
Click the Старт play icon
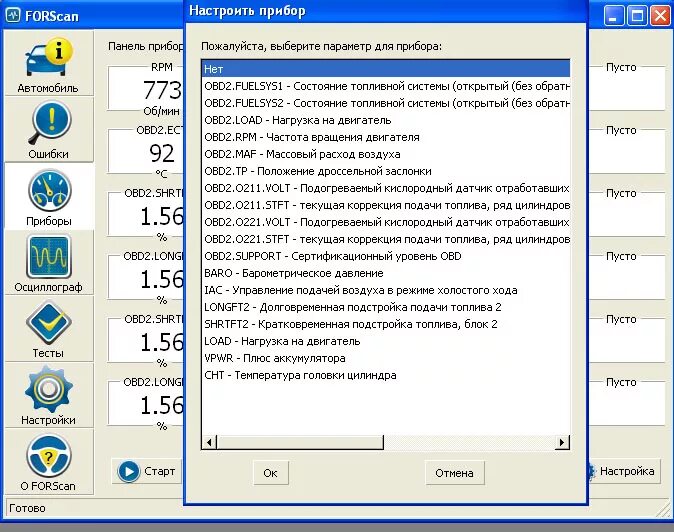point(128,471)
